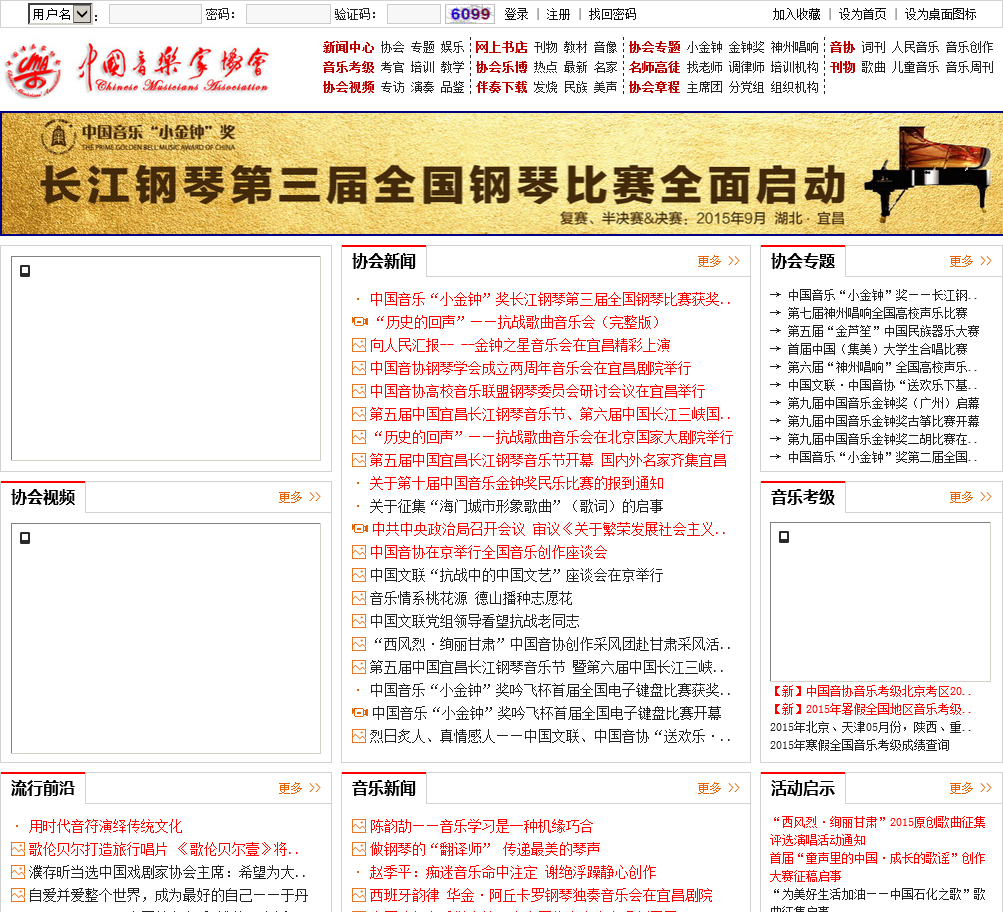
Task: Click the 登录 login link
Action: (516, 14)
